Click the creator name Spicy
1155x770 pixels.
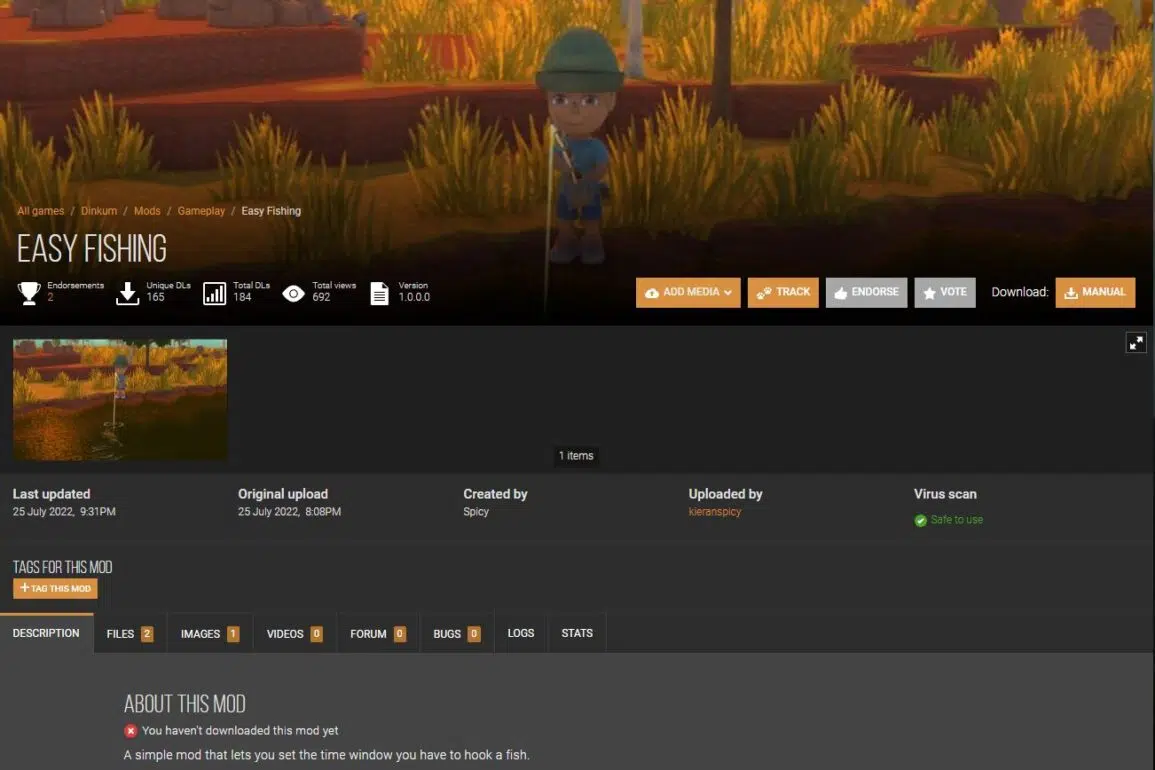476,511
